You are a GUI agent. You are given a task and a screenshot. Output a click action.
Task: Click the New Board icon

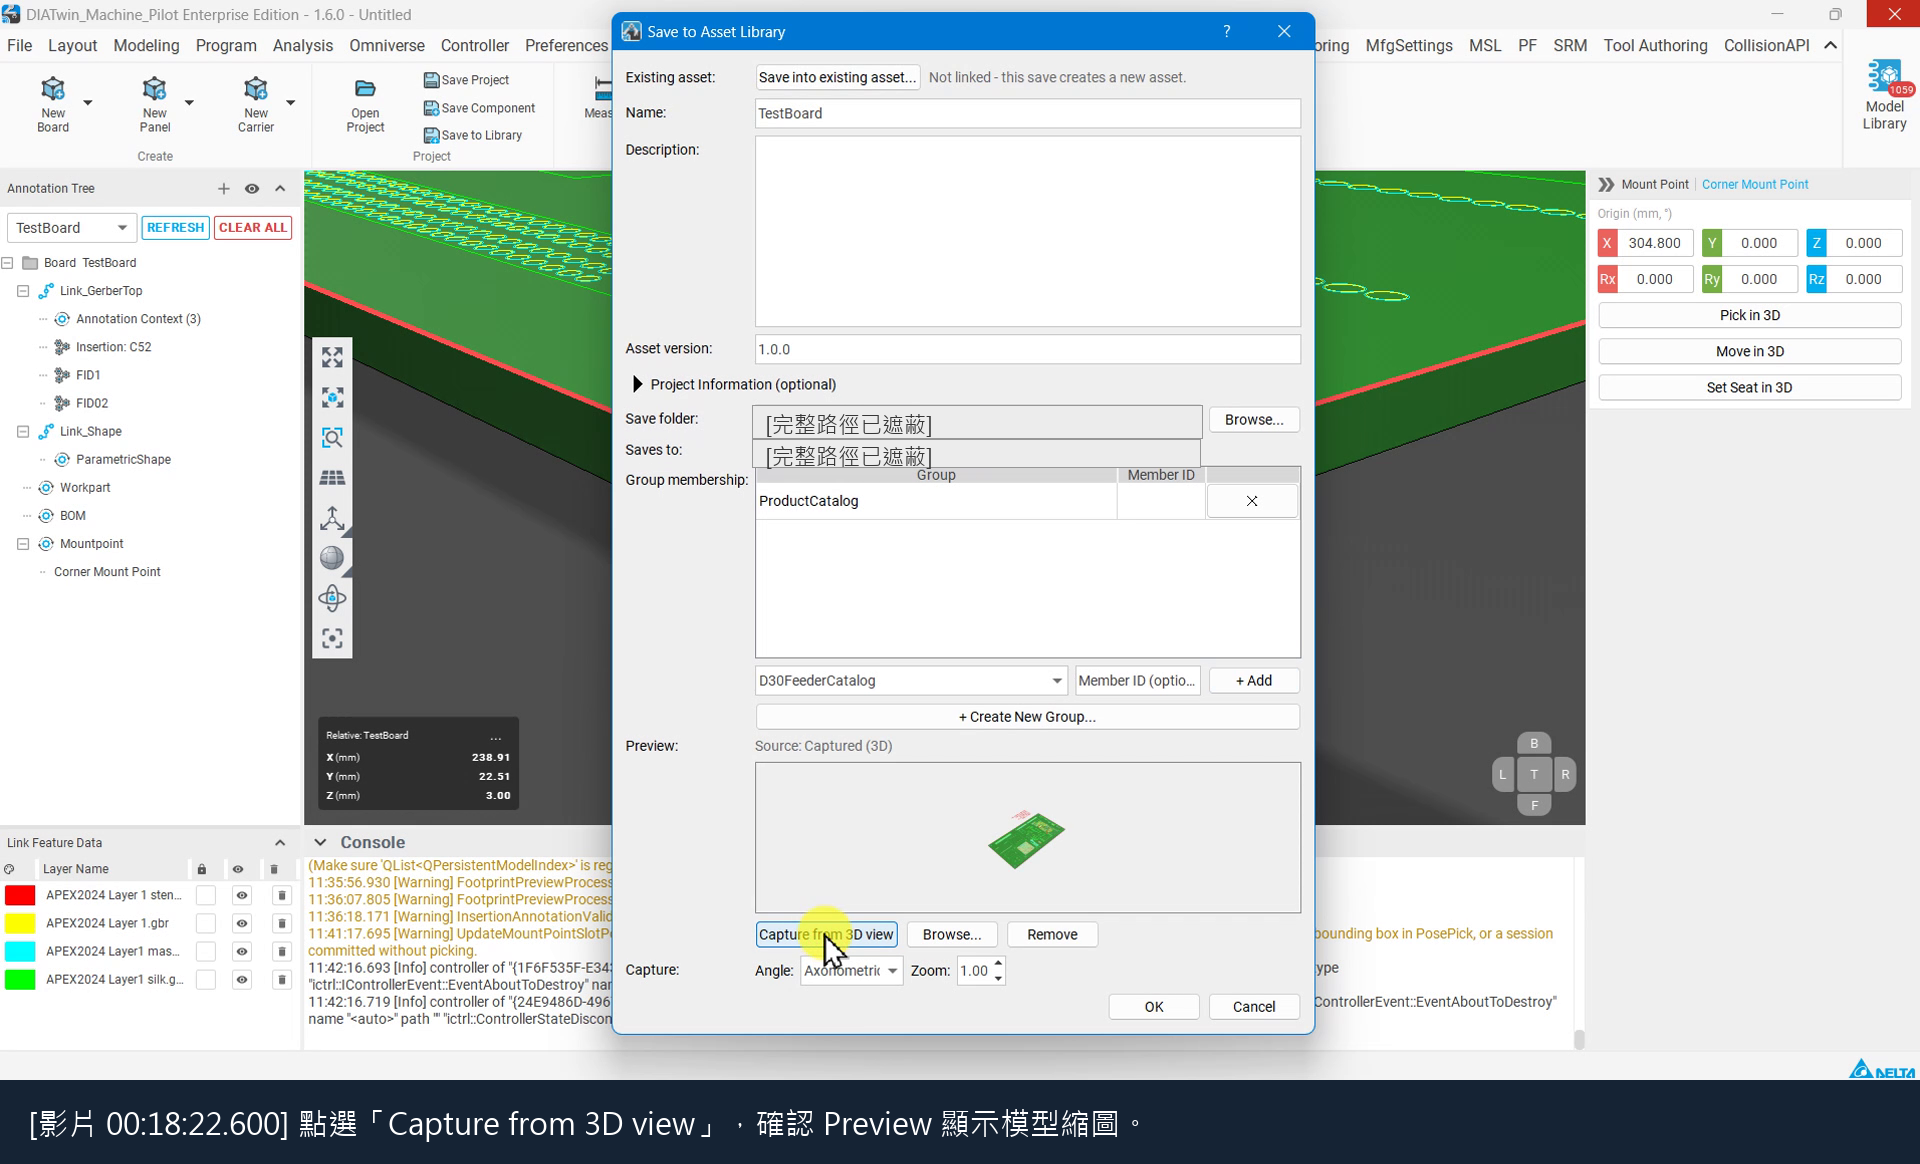click(53, 89)
